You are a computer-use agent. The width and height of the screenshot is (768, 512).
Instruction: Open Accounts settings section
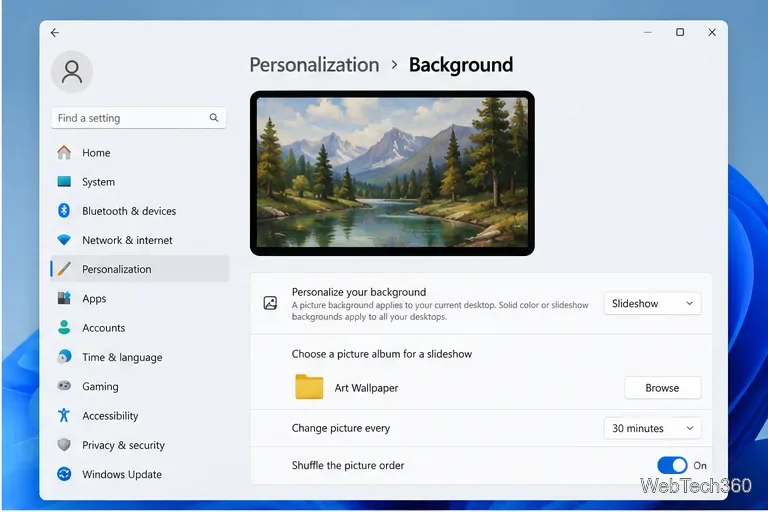click(x=140, y=328)
